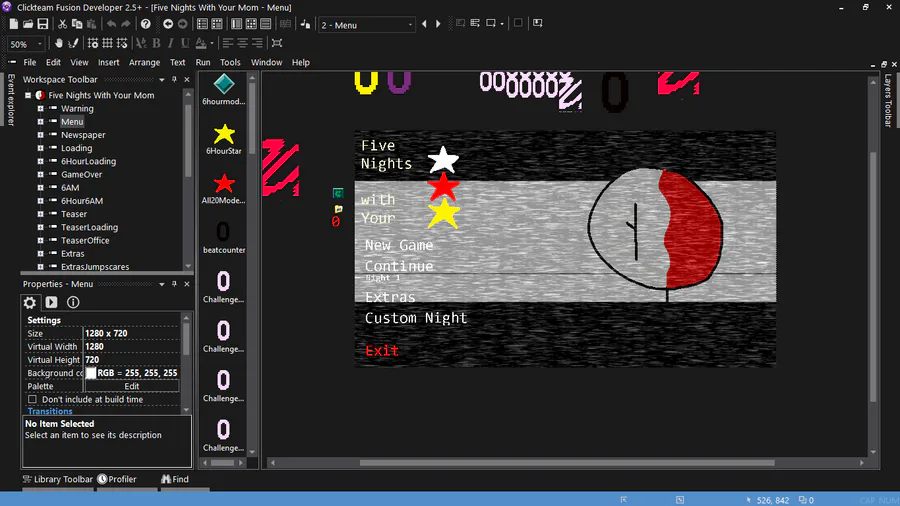
Task: Open the File menu
Action: click(30, 62)
